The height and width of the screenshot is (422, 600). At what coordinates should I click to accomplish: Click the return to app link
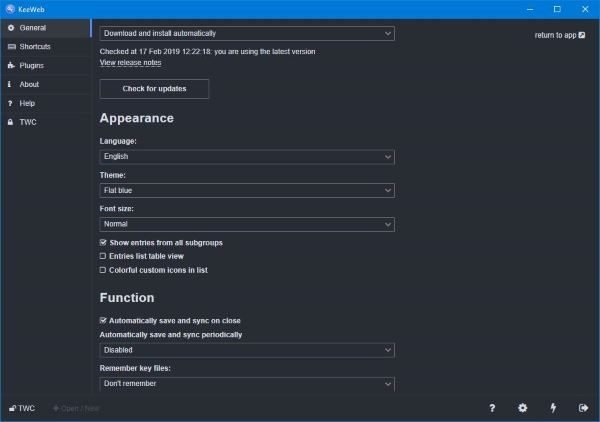(x=559, y=35)
